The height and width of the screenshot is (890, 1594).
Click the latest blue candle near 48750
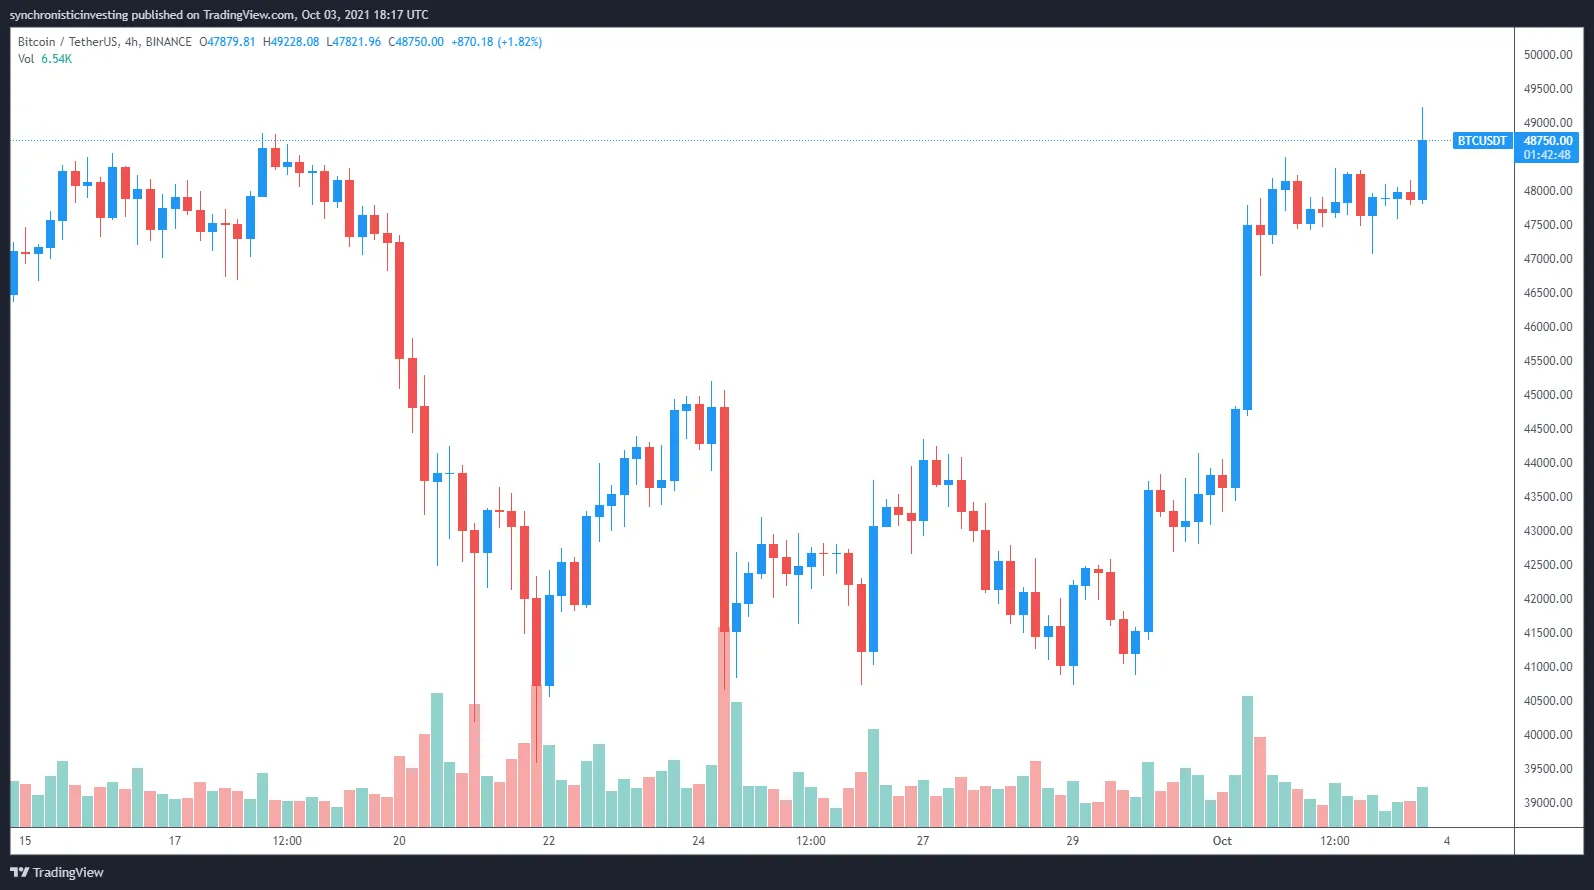pos(1422,170)
